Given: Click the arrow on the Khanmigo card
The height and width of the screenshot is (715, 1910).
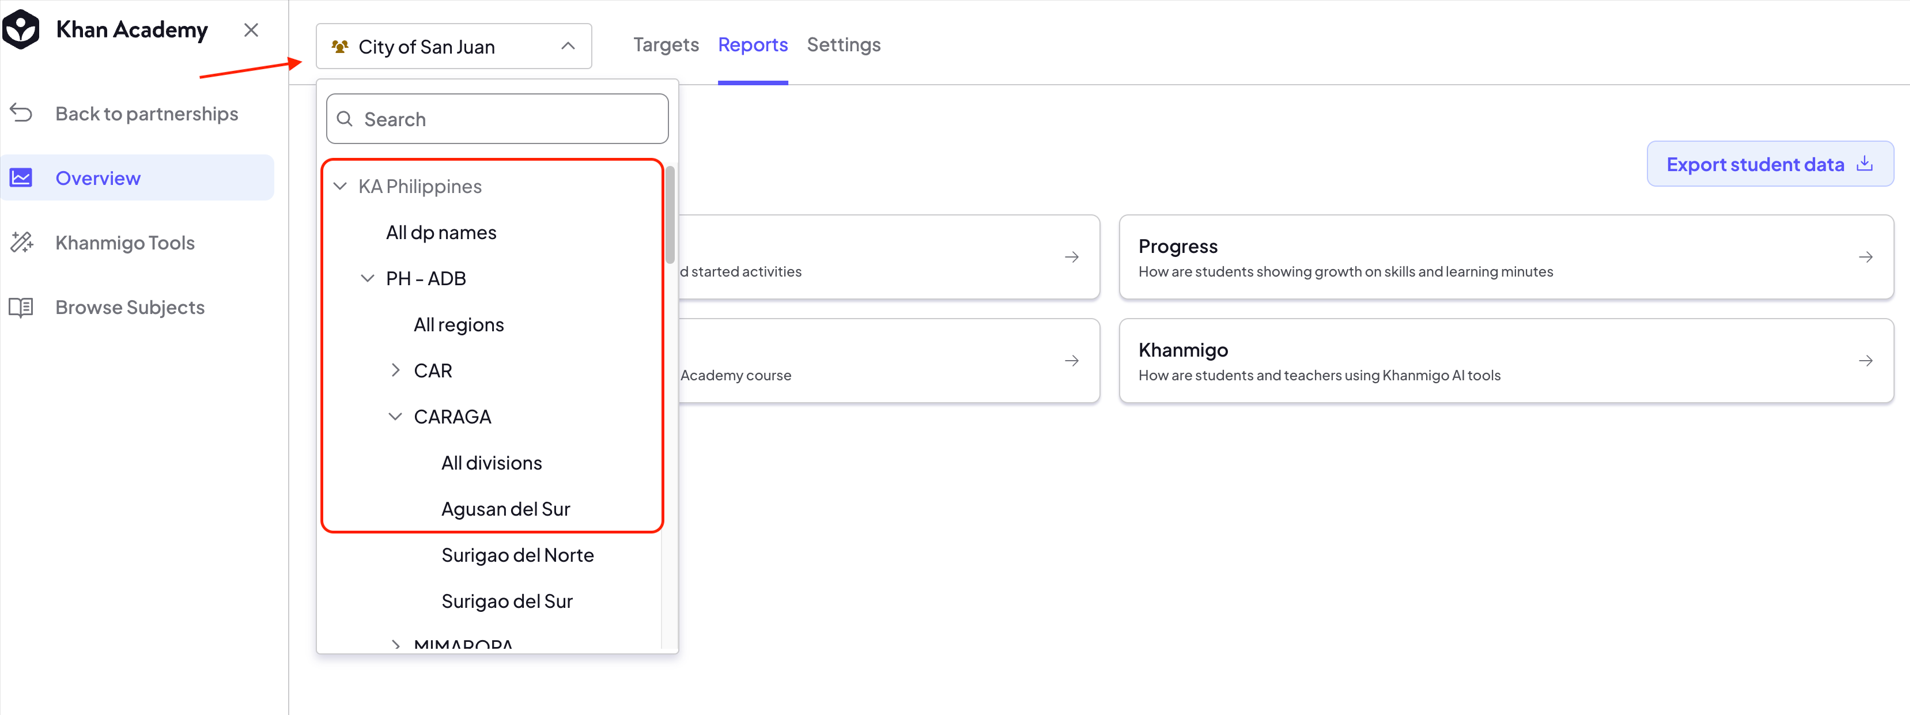Looking at the screenshot, I should click(1866, 361).
